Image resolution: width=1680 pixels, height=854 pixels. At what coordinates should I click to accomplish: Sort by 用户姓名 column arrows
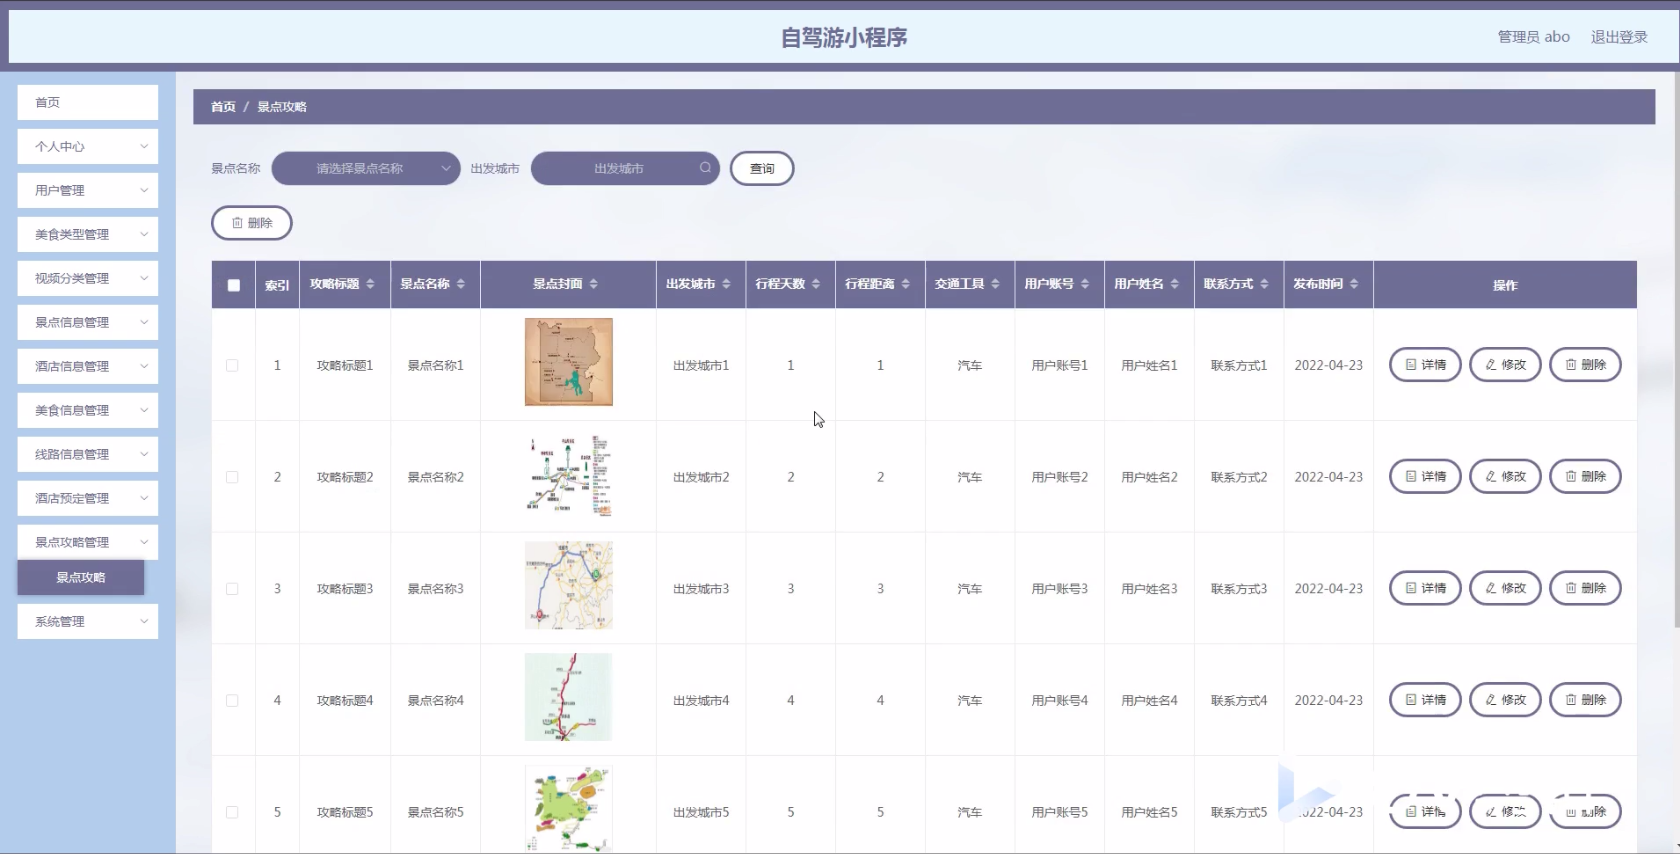pyautogui.click(x=1175, y=284)
